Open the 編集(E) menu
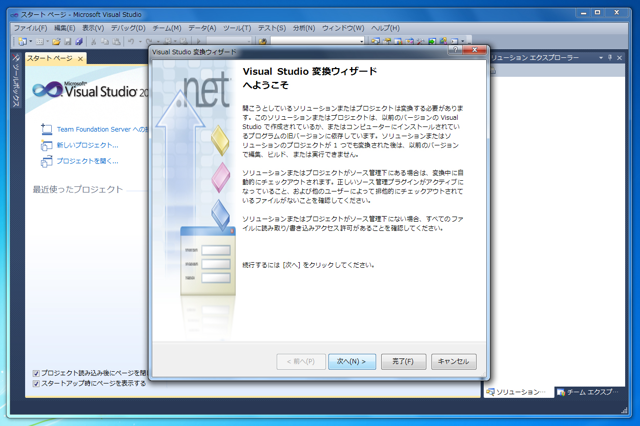The height and width of the screenshot is (426, 640). (x=64, y=28)
